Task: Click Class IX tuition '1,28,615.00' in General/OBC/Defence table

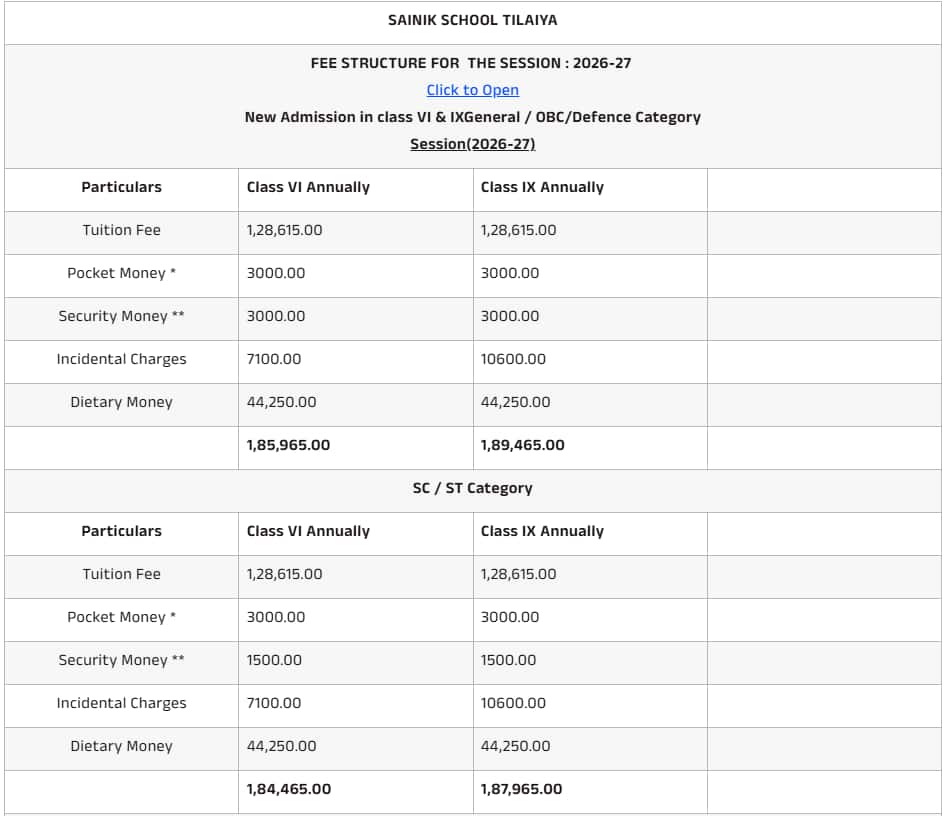Action: click(518, 230)
